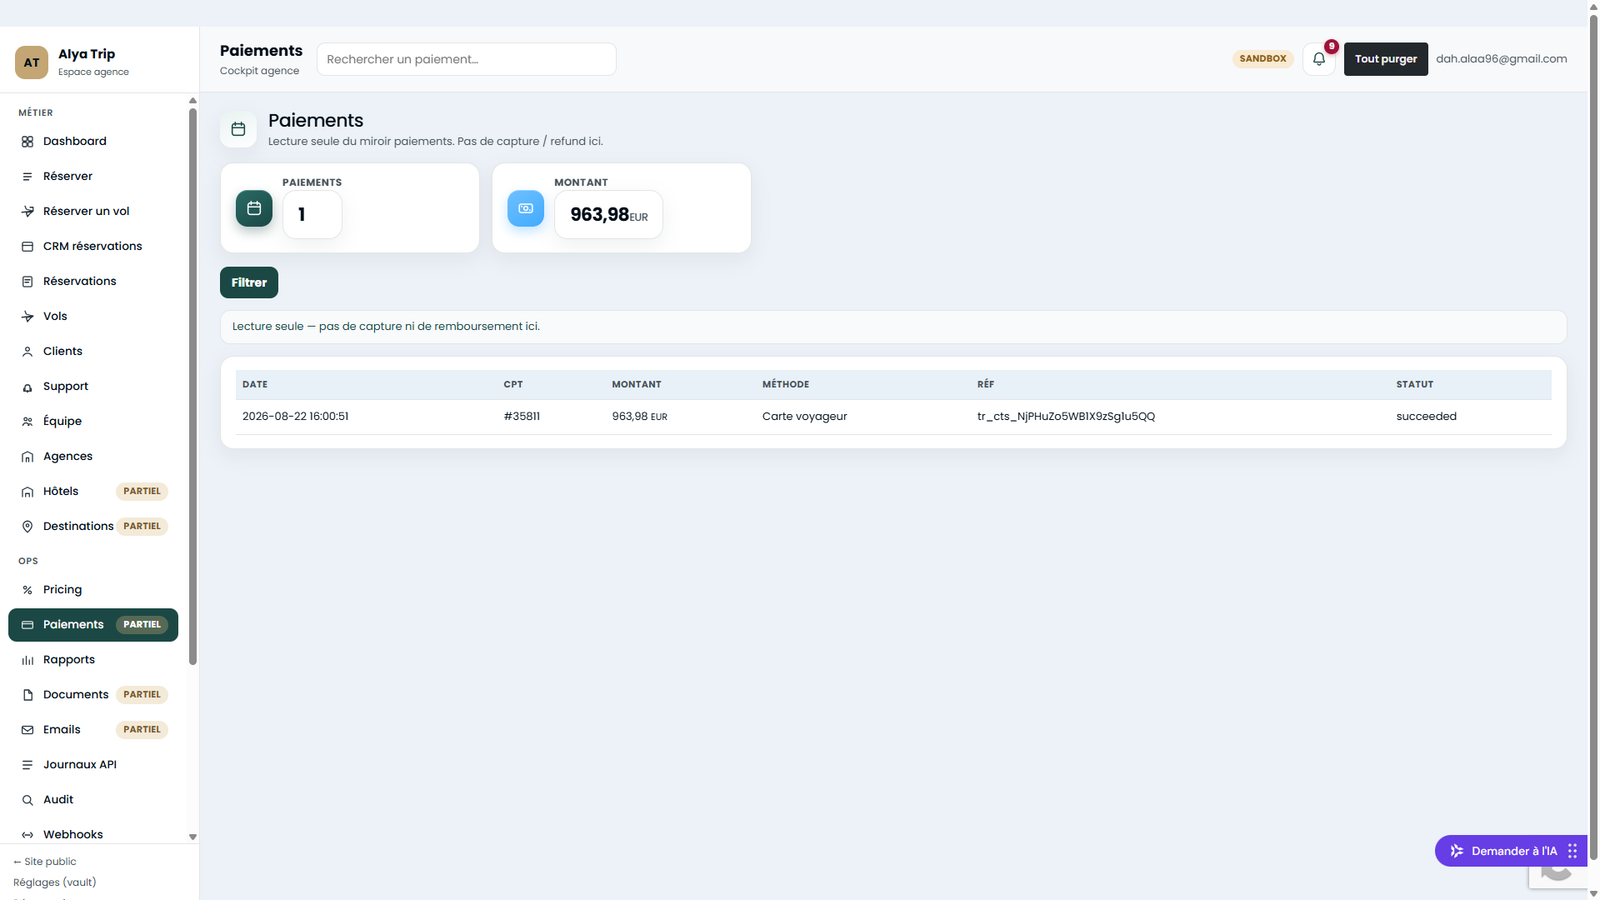Open Journaux API in sidebar
Viewport: 1600px width, 900px height.
click(x=93, y=765)
